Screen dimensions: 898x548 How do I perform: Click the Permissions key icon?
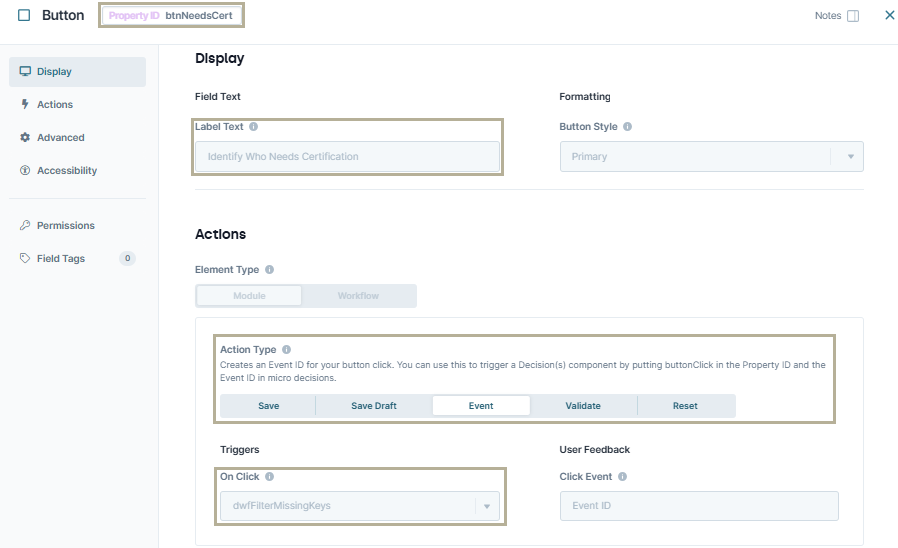[x=25, y=225]
